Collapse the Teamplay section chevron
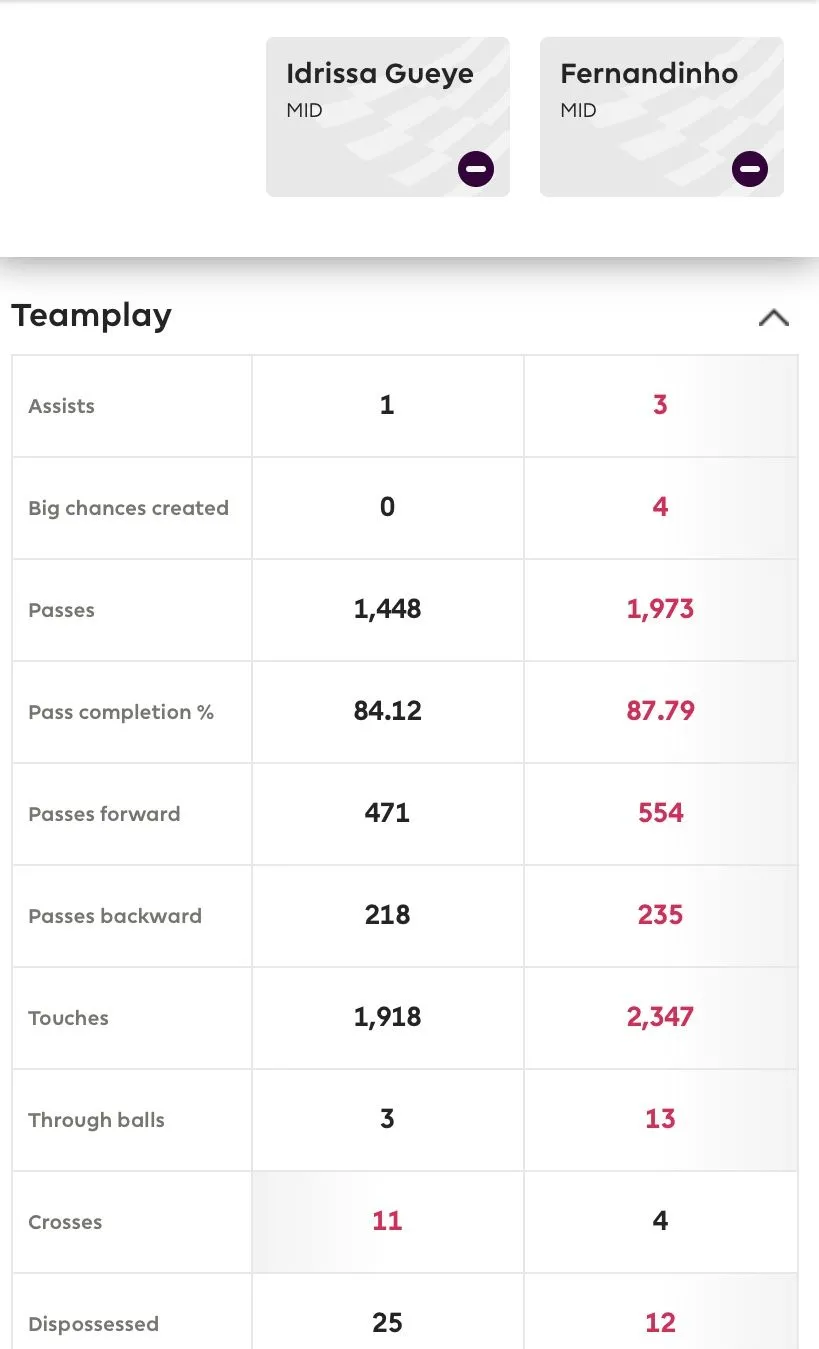This screenshot has width=819, height=1349. click(774, 318)
